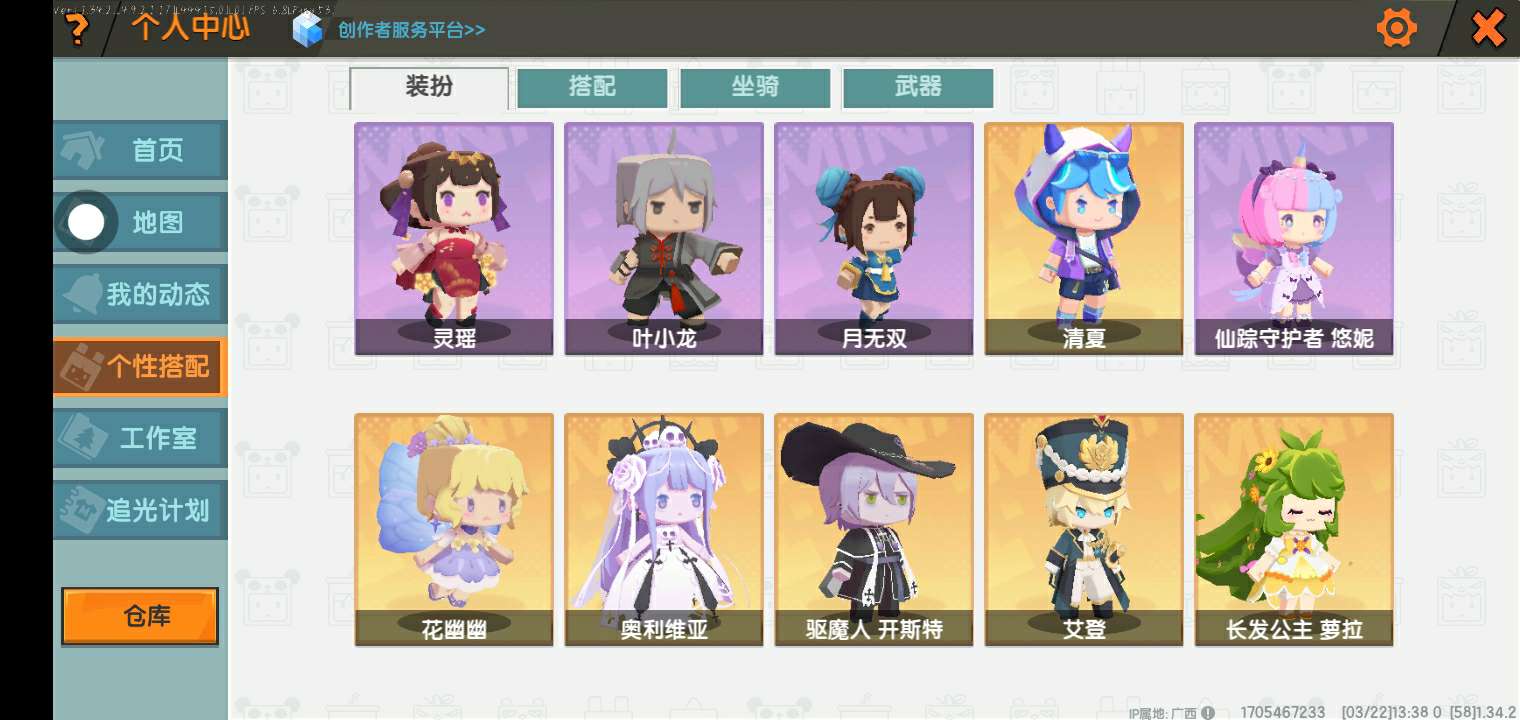Go to 首页 in the sidebar

coord(141,151)
